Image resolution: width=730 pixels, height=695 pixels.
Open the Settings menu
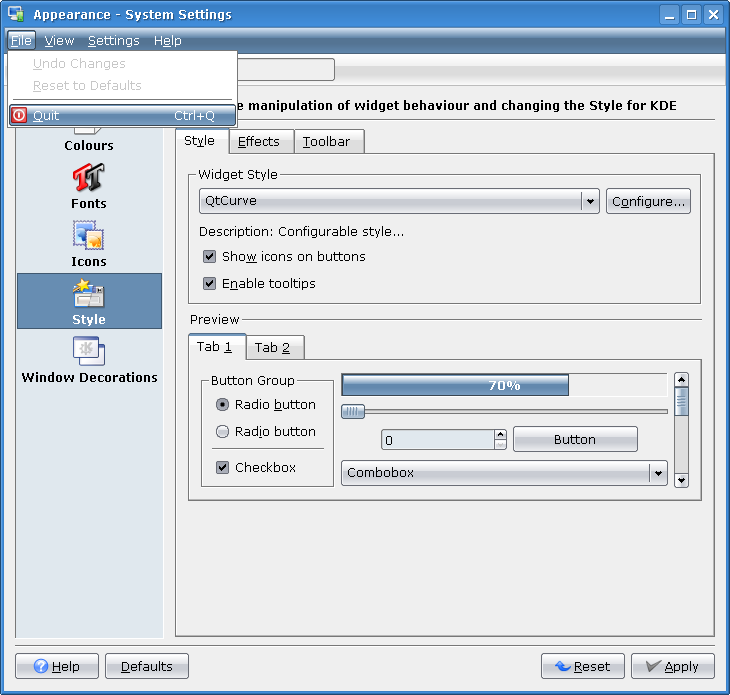click(x=114, y=41)
